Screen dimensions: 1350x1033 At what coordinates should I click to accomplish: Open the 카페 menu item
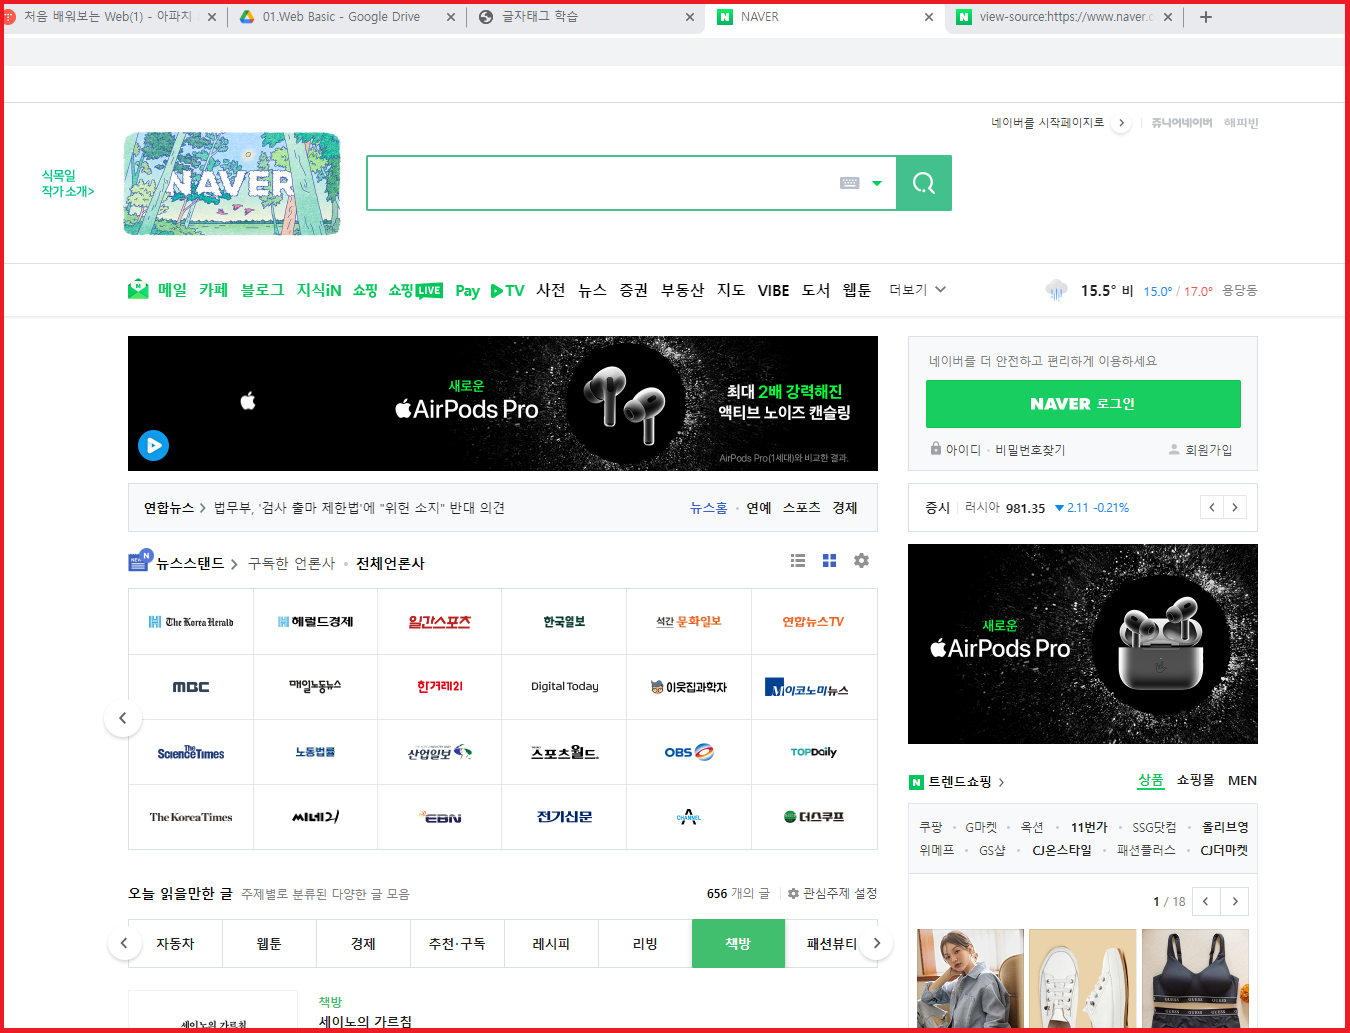[x=213, y=290]
